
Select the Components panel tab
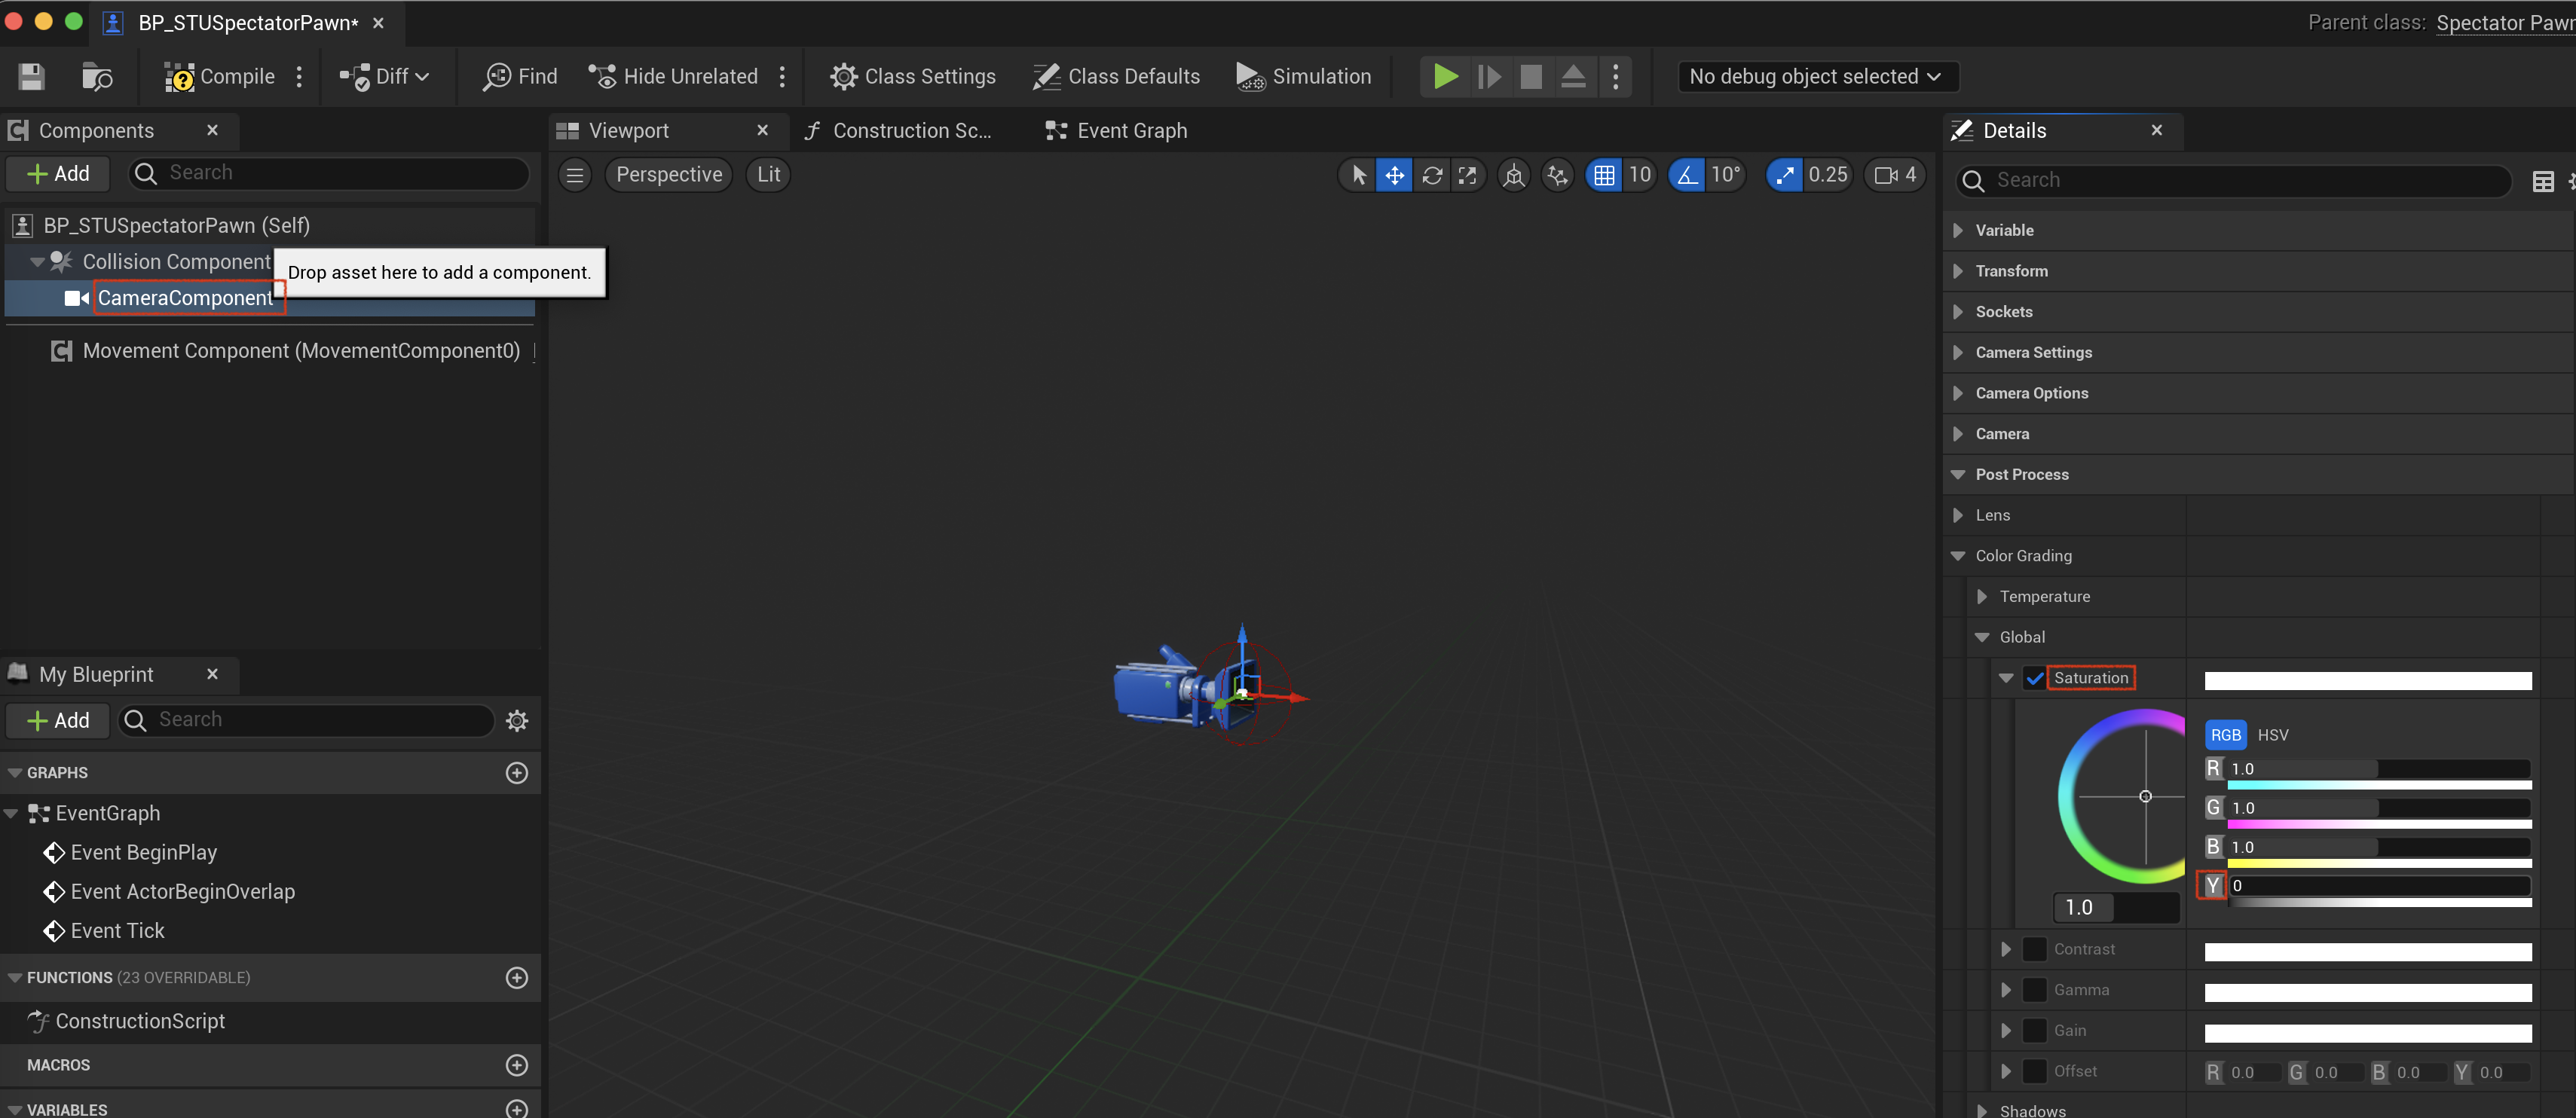(96, 130)
